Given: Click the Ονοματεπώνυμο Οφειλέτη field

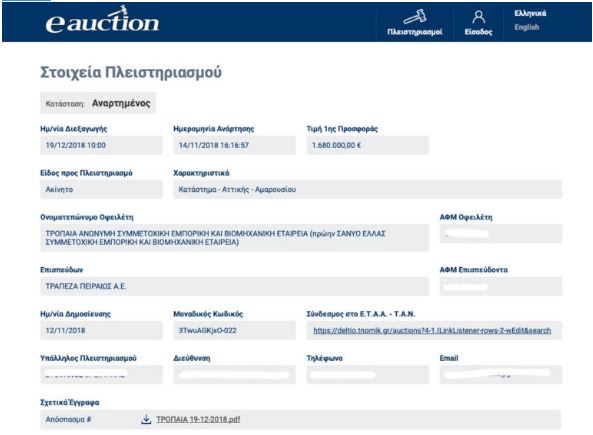Looking at the screenshot, I should 234,238.
